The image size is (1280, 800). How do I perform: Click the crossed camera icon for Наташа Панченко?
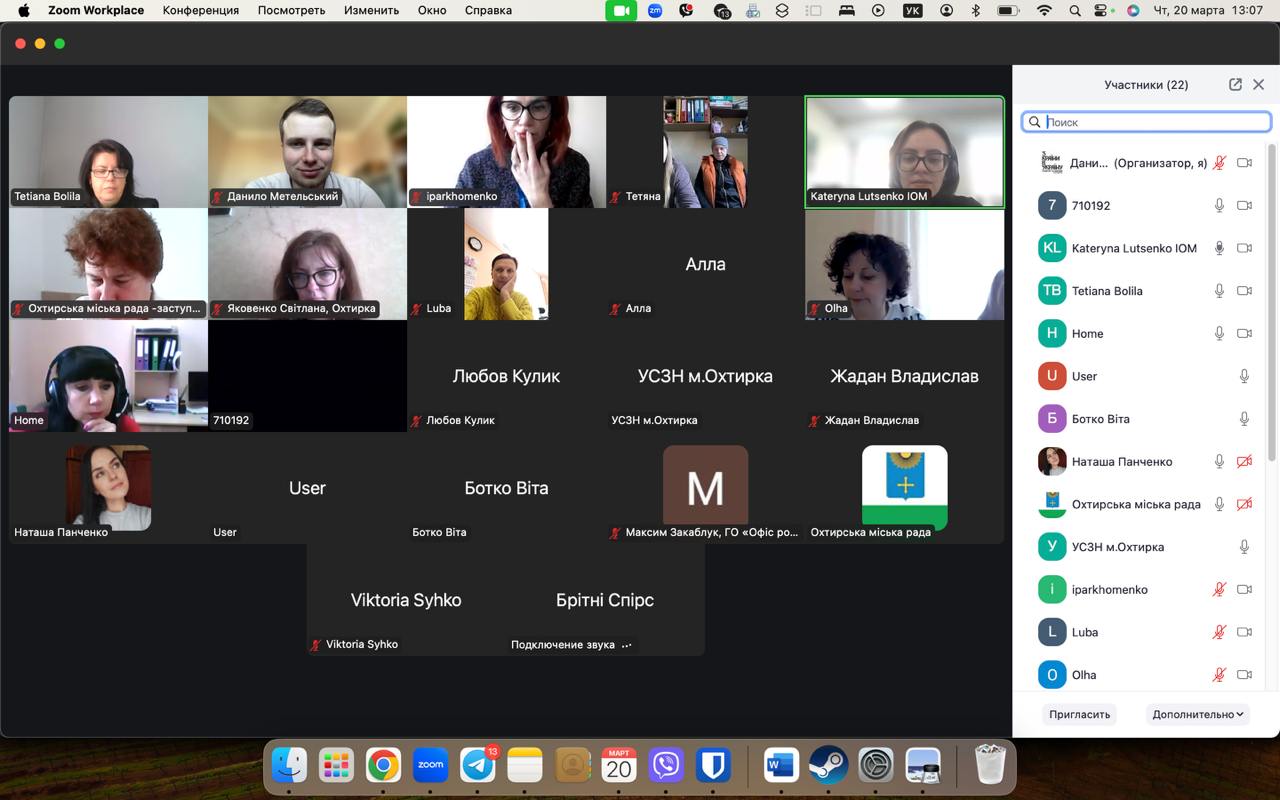point(1244,462)
